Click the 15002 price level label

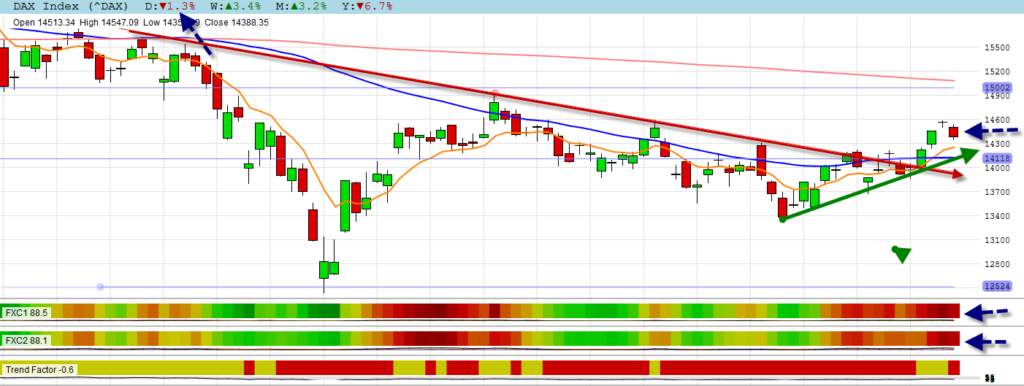997,88
